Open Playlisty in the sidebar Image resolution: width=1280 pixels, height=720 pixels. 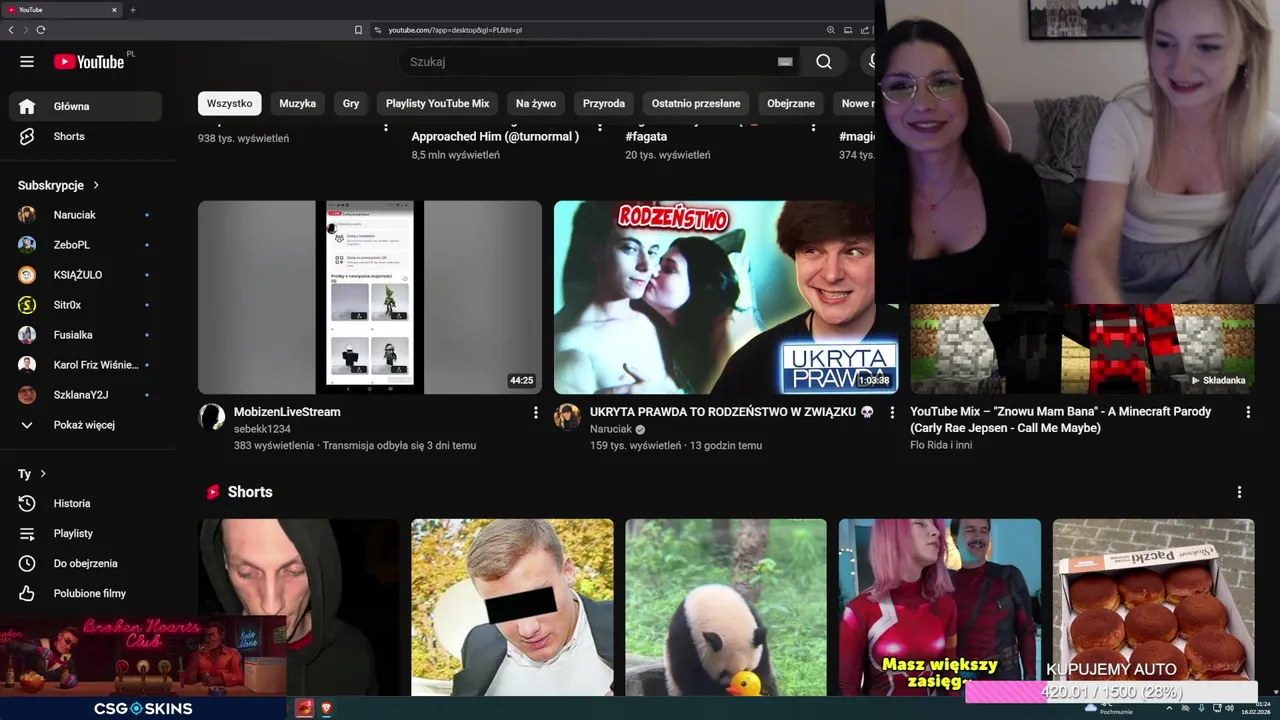85,533
